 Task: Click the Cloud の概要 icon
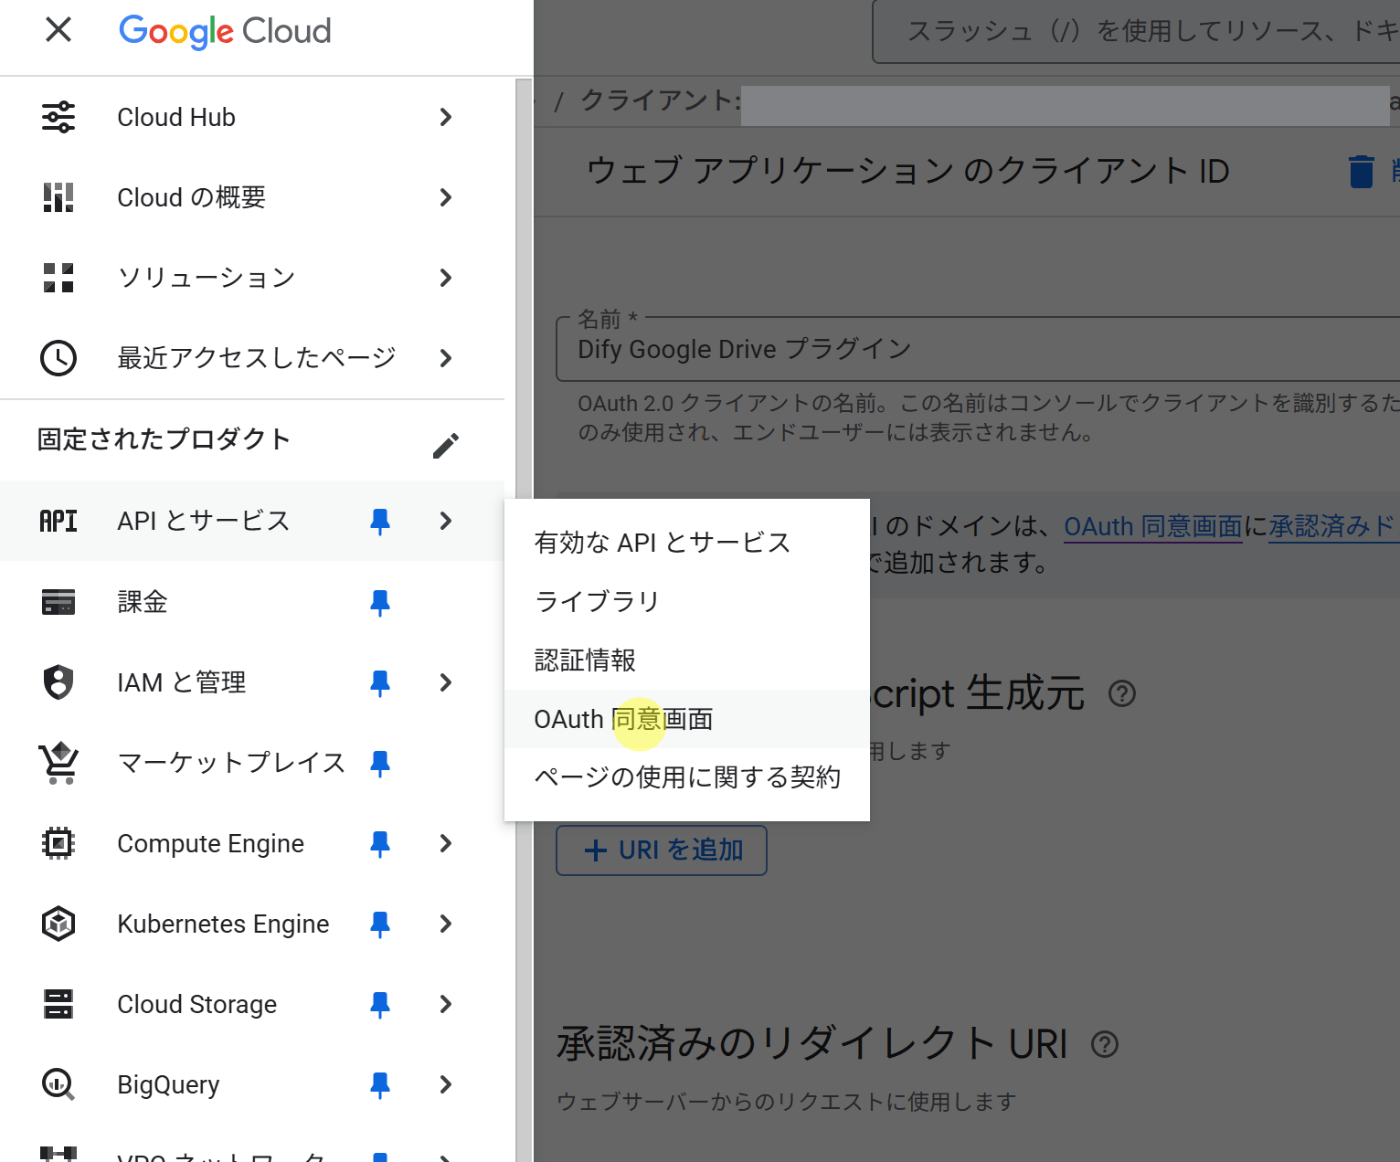click(x=58, y=197)
